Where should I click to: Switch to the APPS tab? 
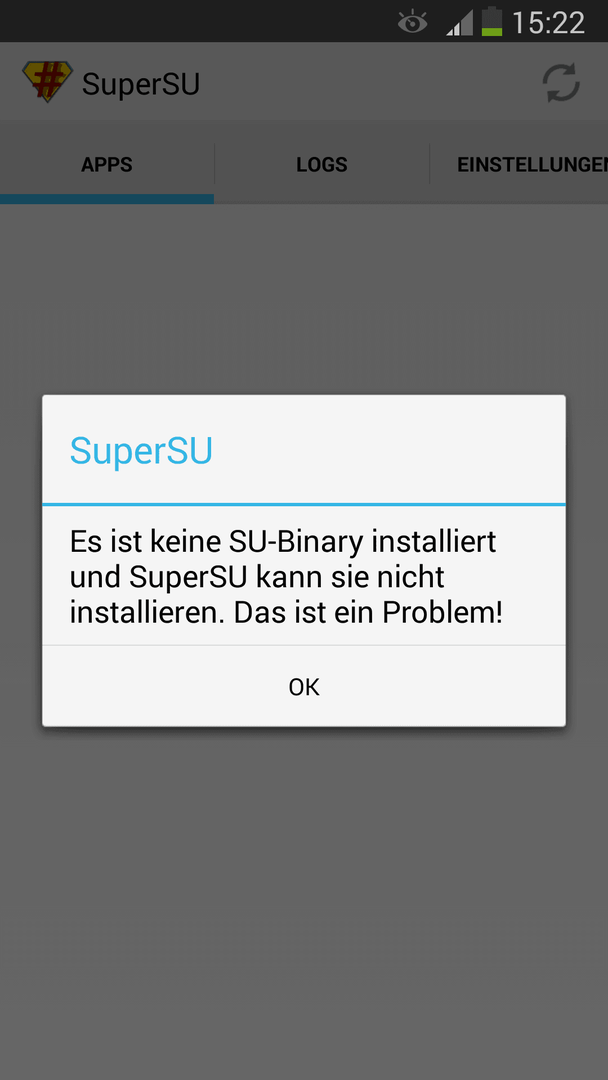pos(107,165)
